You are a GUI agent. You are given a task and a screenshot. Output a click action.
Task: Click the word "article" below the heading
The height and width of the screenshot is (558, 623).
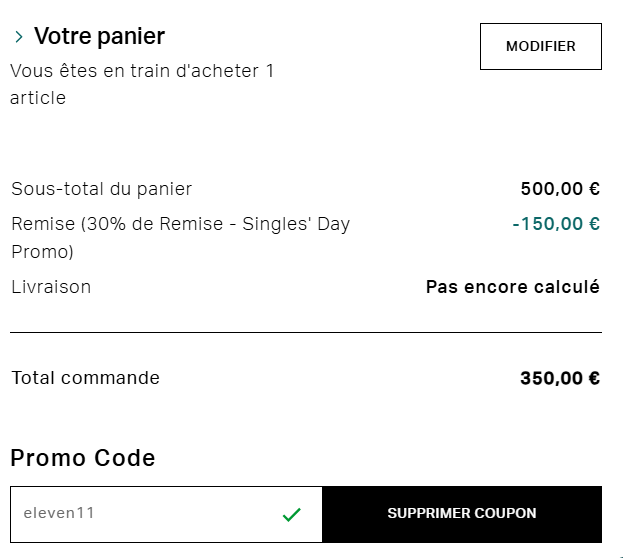coord(38,98)
